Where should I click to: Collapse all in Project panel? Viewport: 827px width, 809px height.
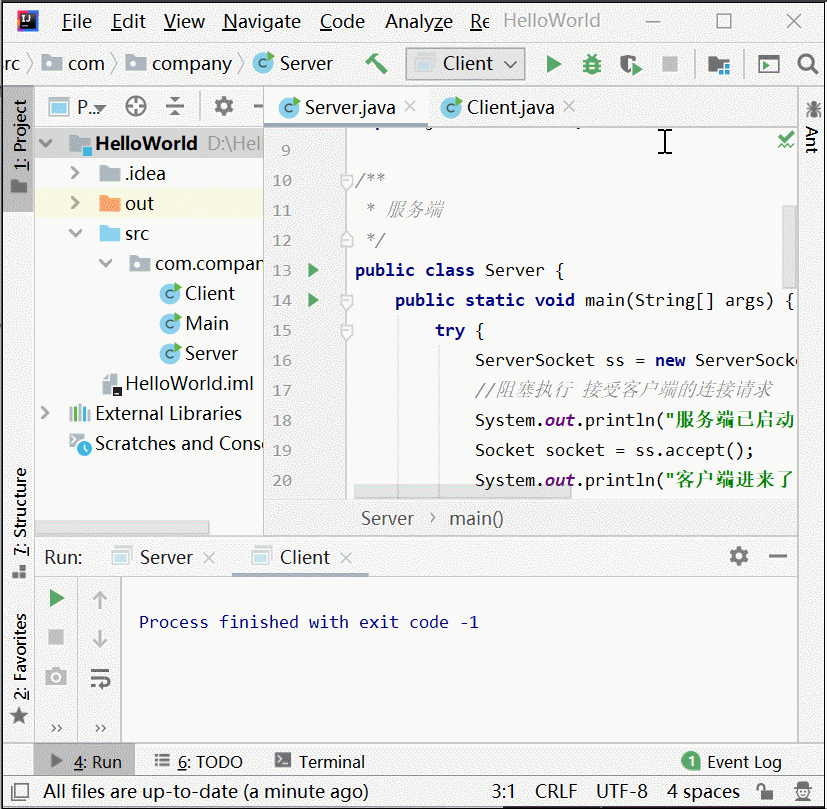coord(175,107)
